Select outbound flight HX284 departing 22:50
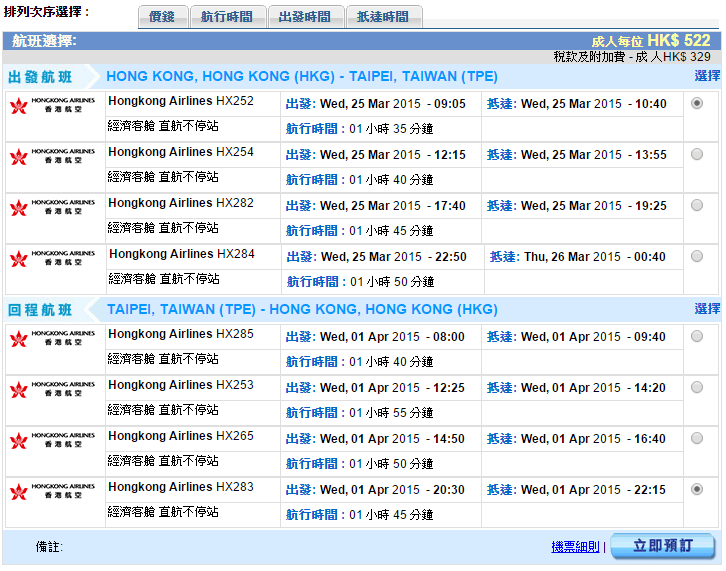The image size is (726, 571). [697, 256]
